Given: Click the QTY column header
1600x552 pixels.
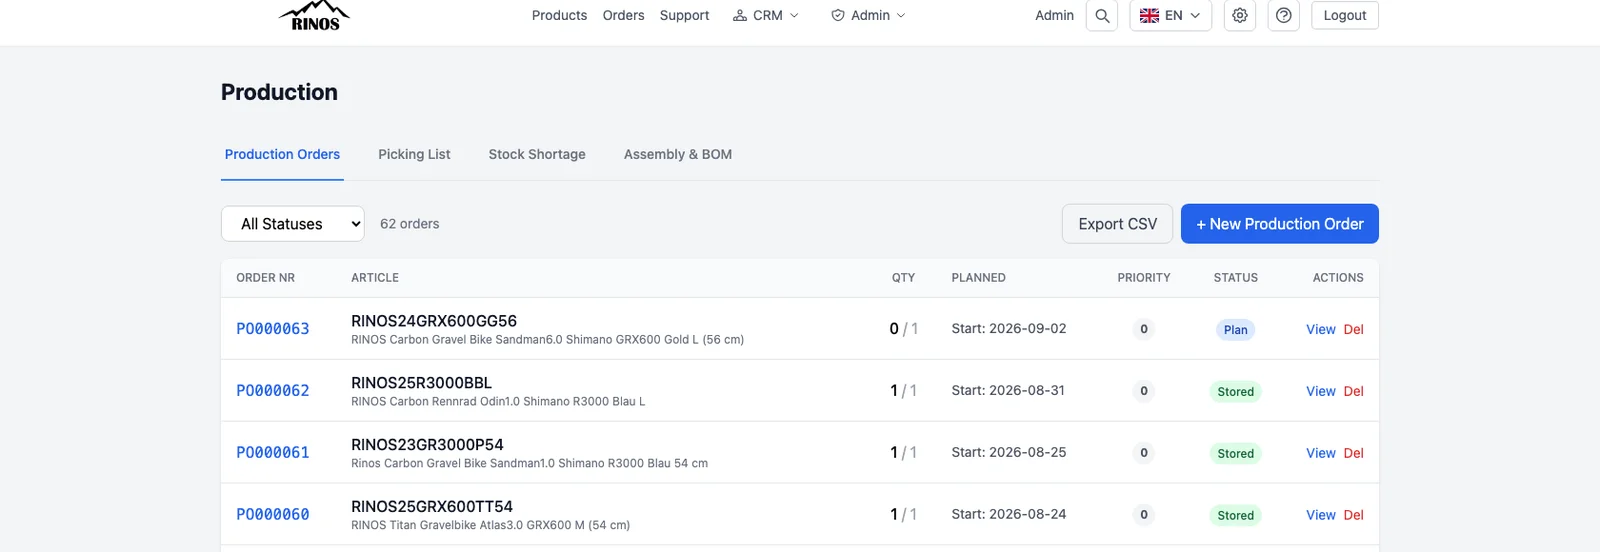Looking at the screenshot, I should (x=903, y=278).
